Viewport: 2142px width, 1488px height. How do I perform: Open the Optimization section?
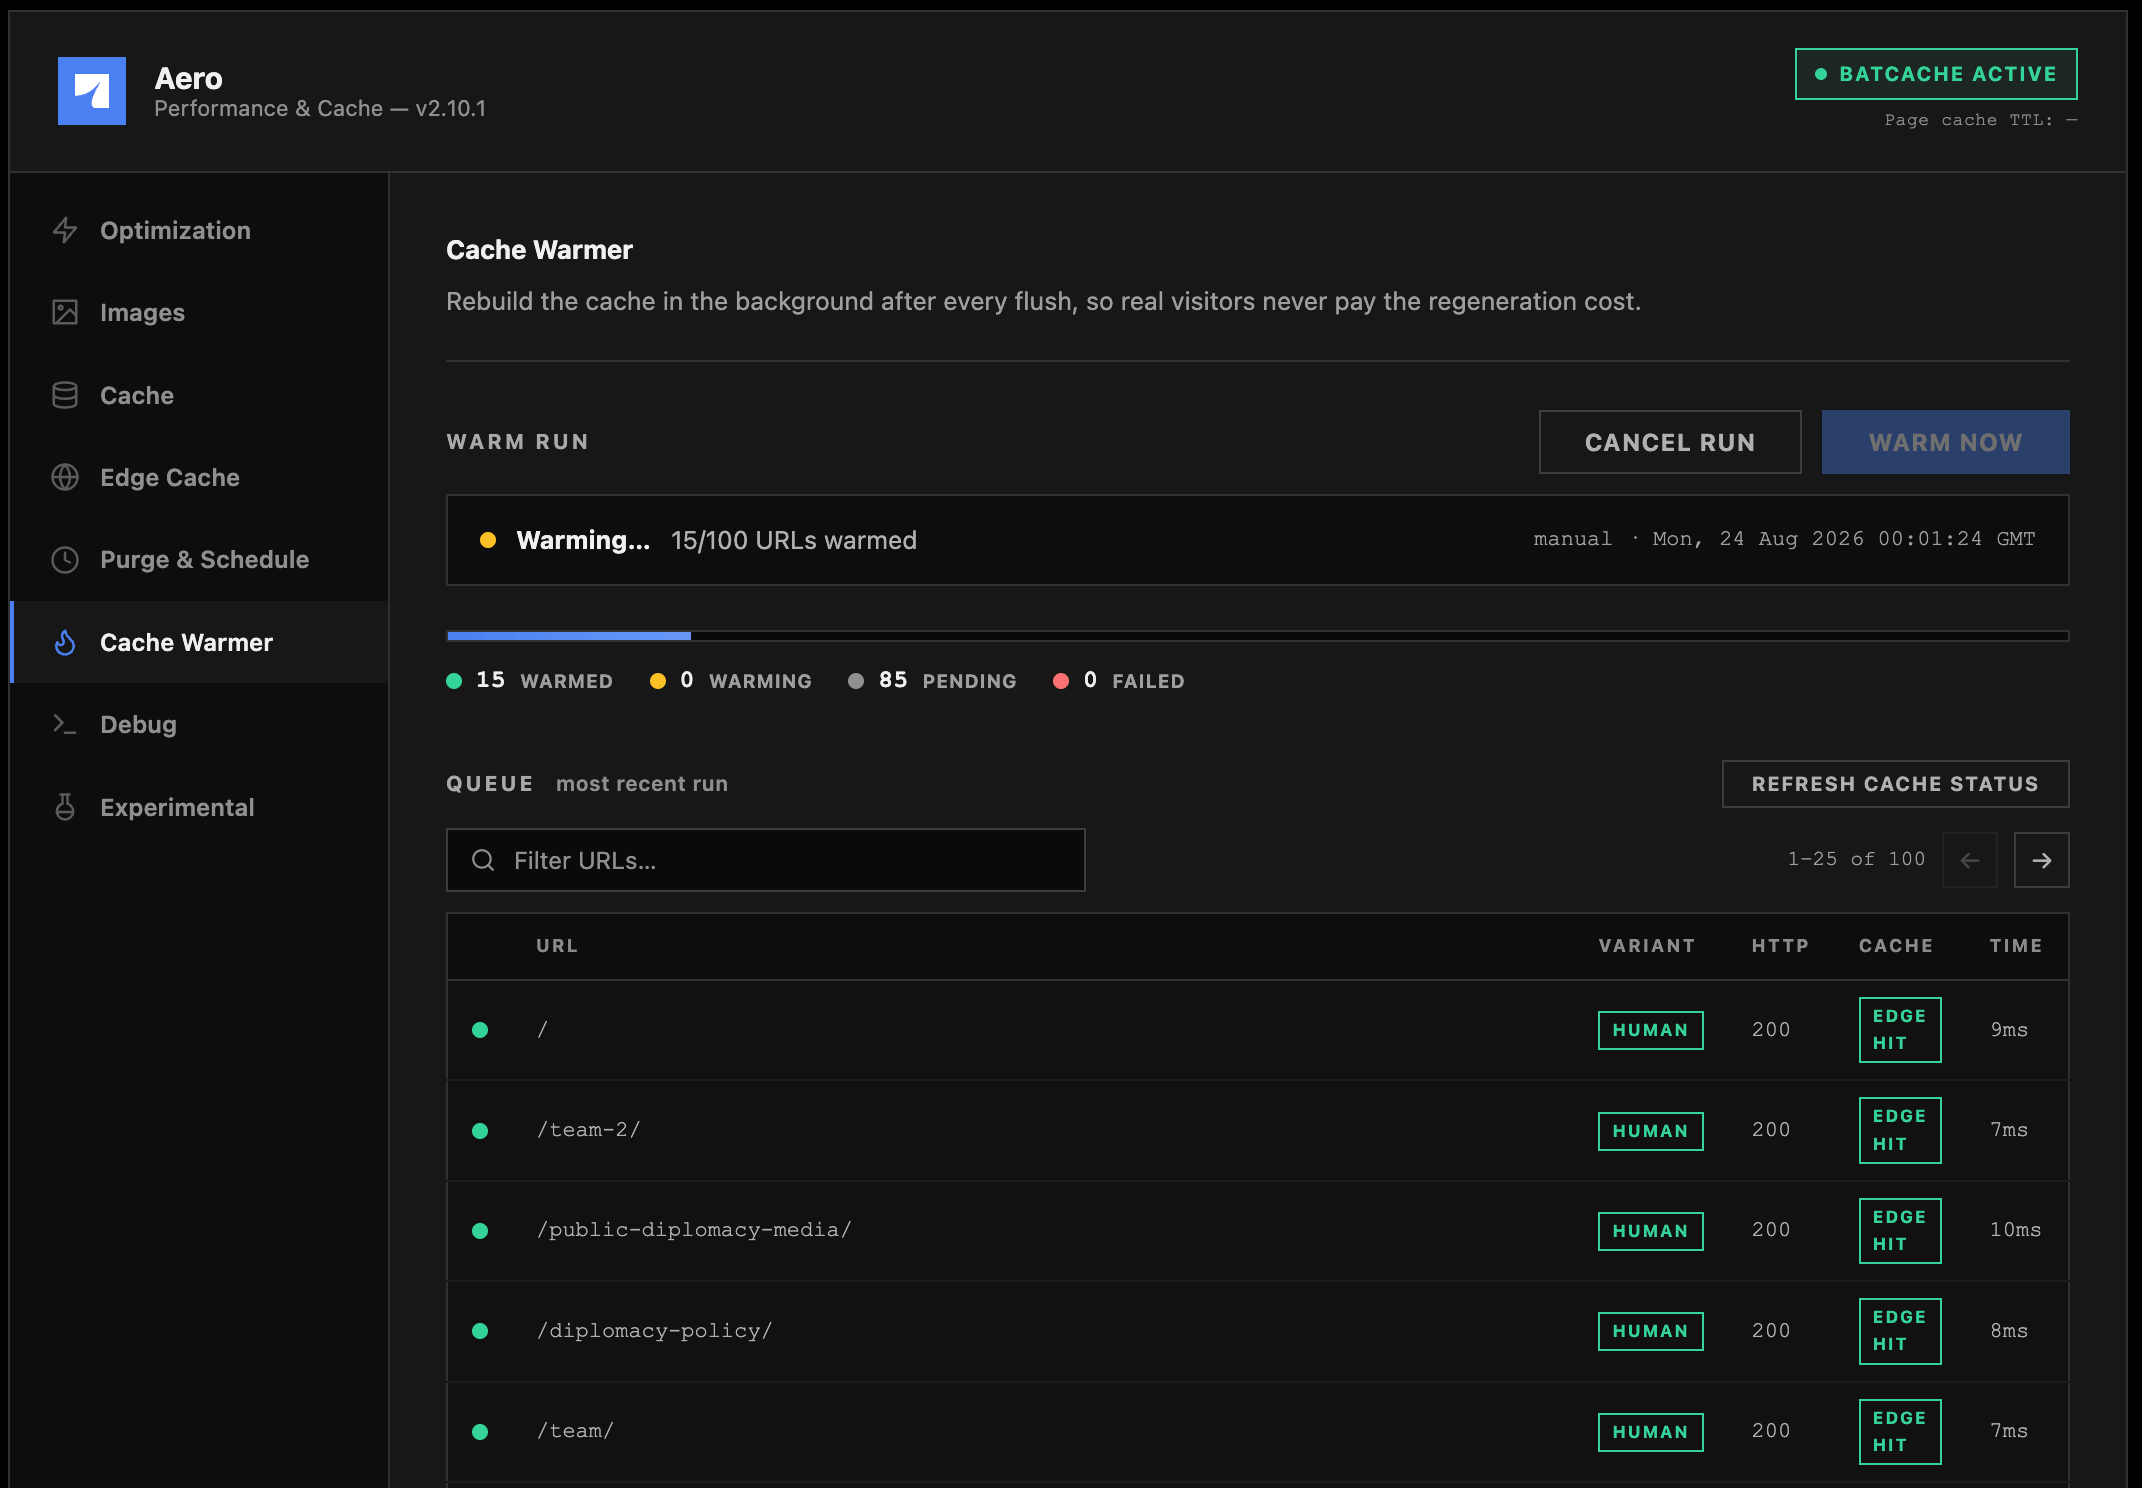[x=199, y=230]
